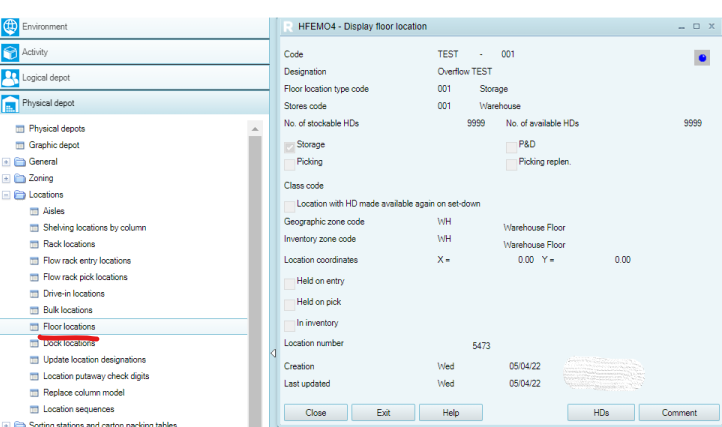Click the blue indicator icon beside Code

click(702, 58)
